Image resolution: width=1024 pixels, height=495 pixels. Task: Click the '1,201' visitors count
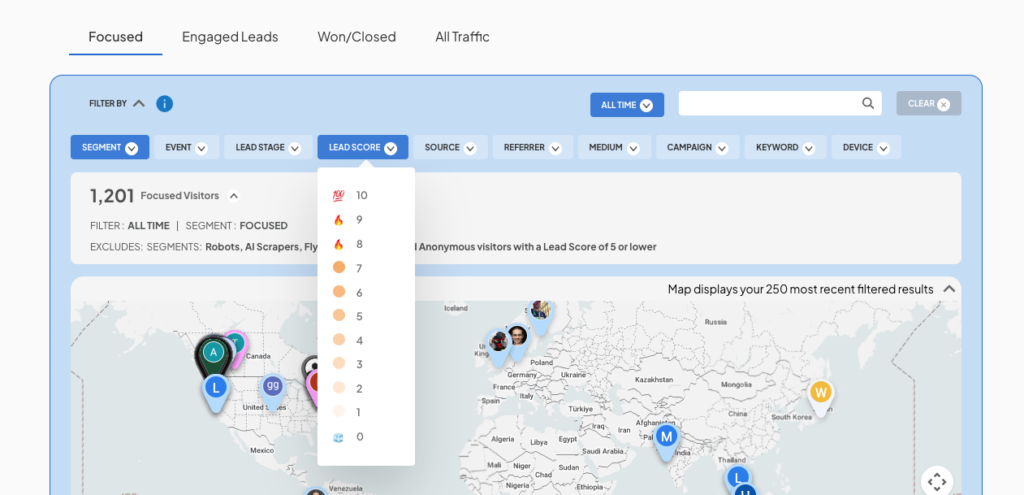coord(112,195)
